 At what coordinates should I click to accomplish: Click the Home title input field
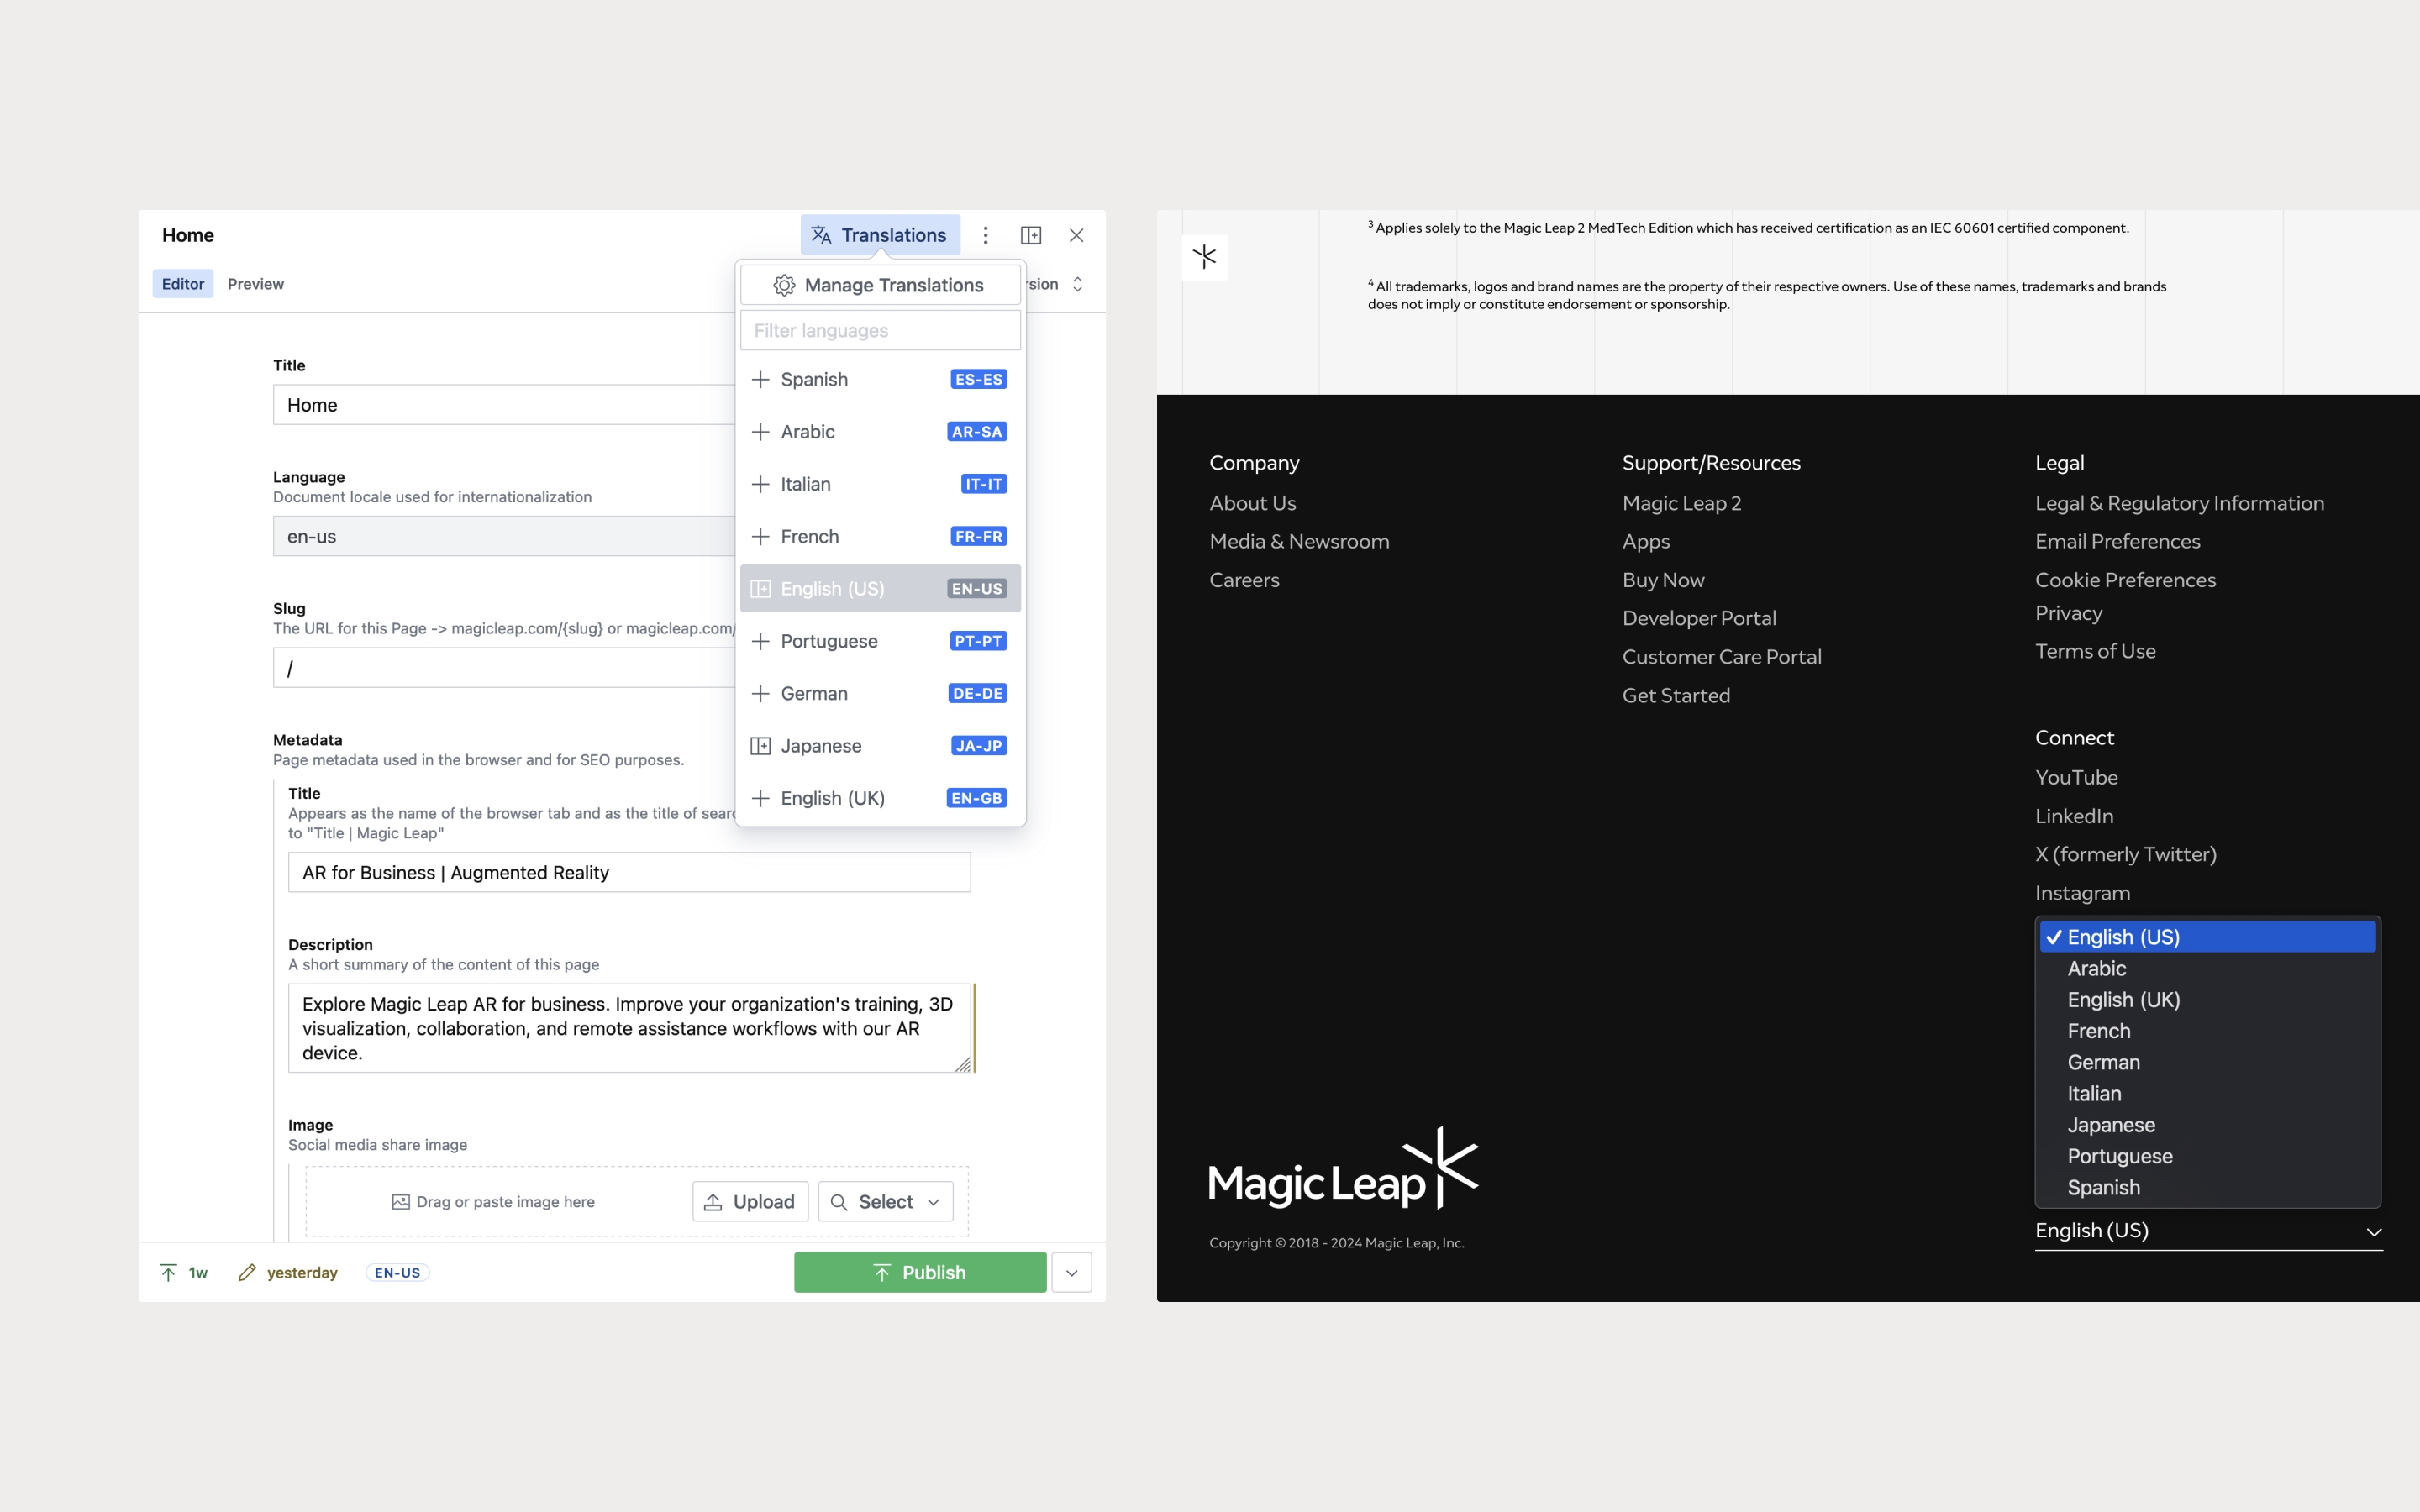click(505, 405)
